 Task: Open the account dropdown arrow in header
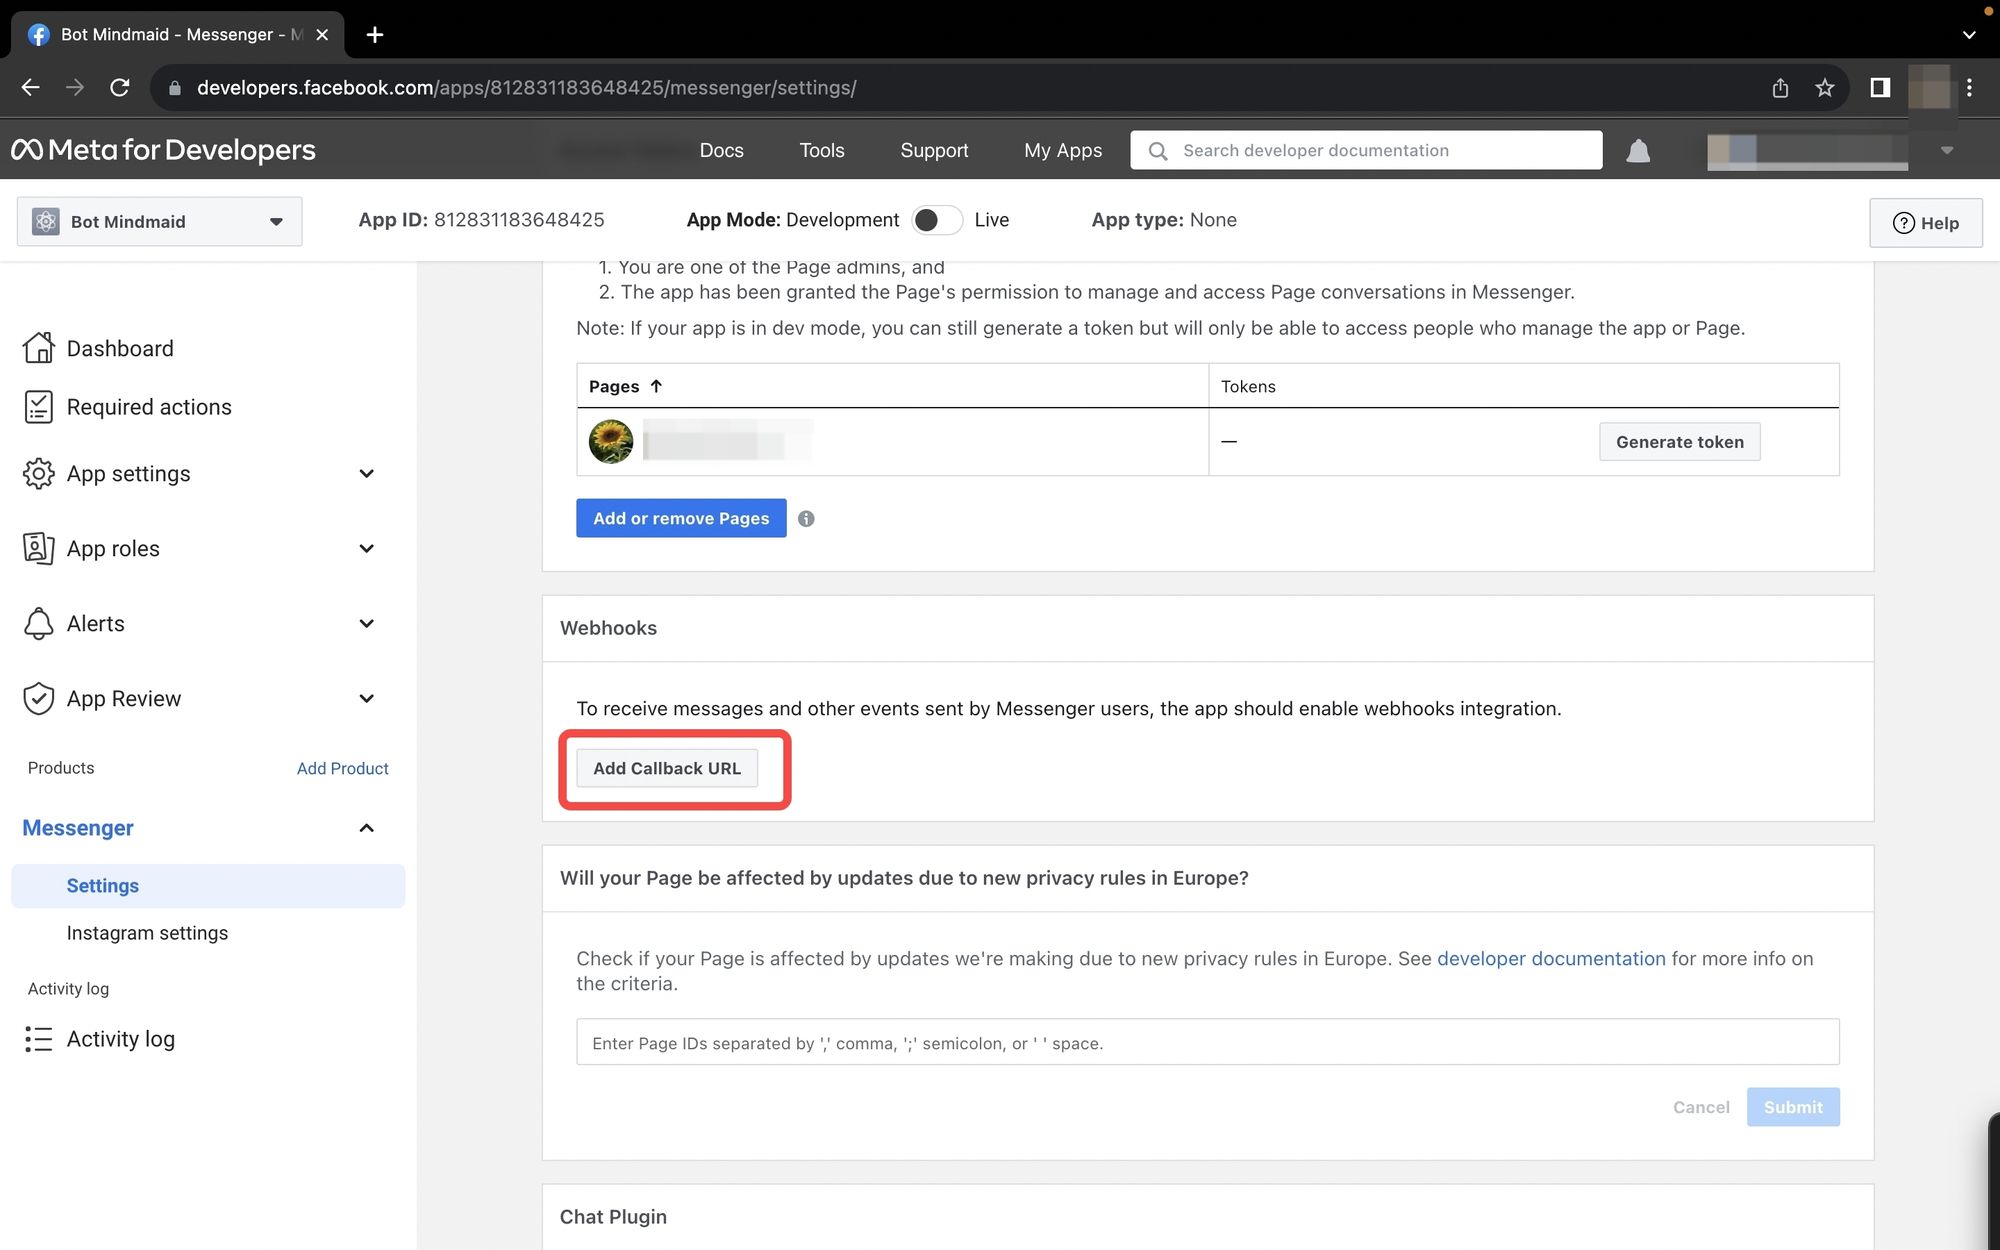coord(1946,151)
